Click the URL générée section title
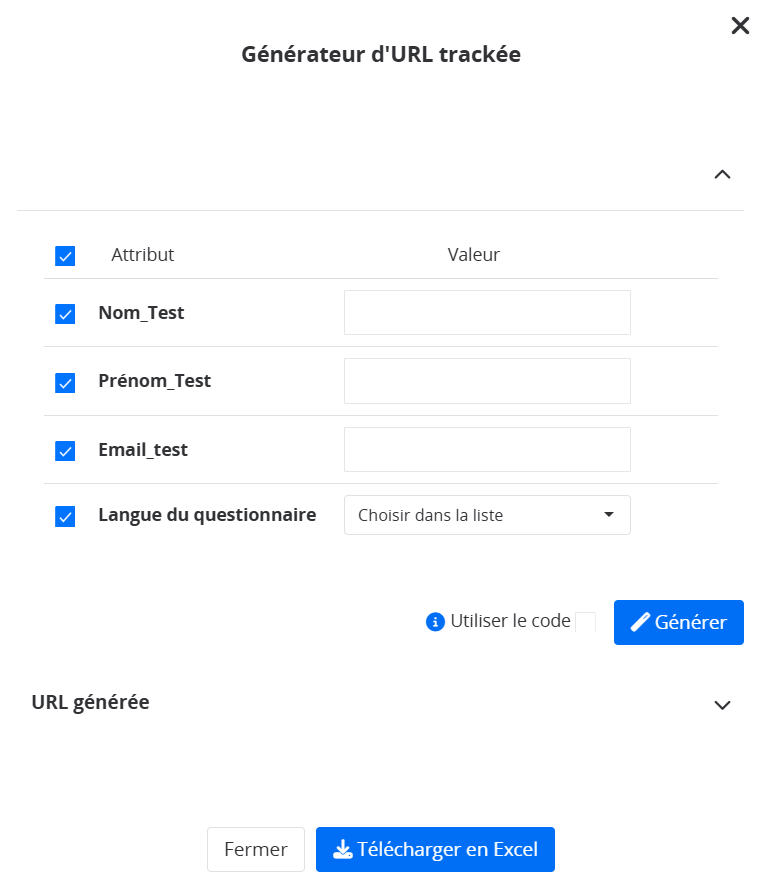763x885 pixels. (x=91, y=702)
